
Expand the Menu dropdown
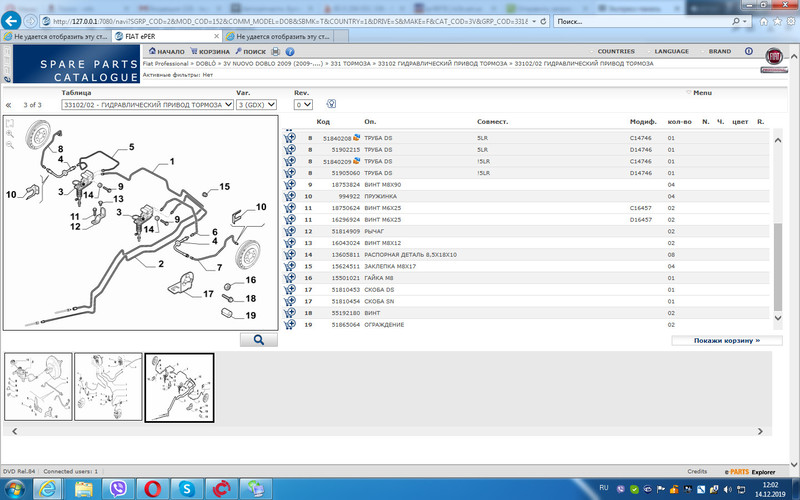[699, 93]
